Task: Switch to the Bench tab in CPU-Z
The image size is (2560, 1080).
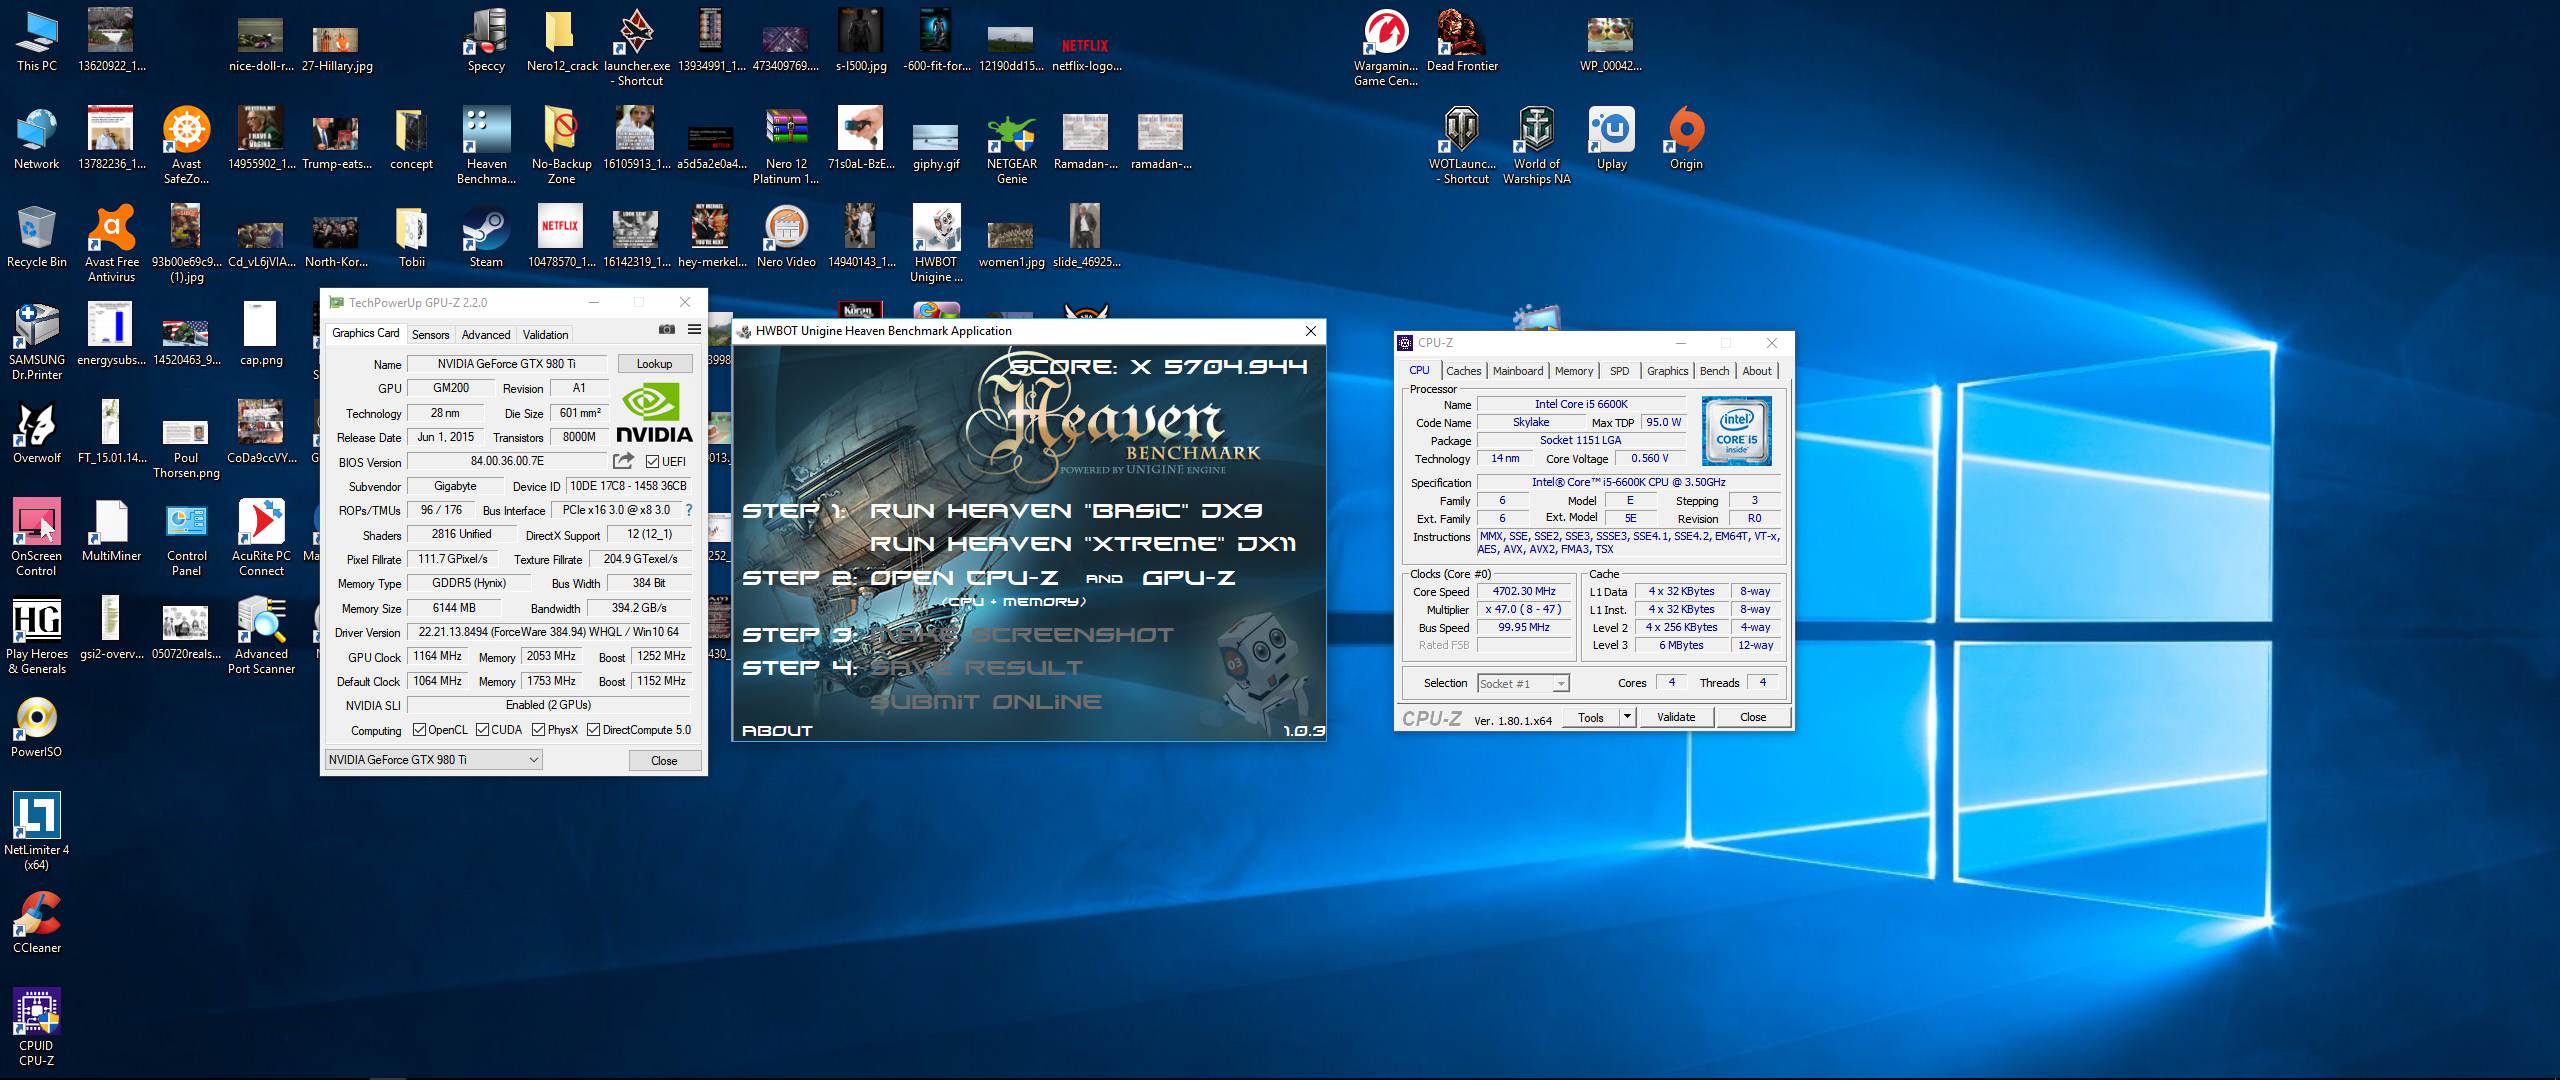Action: [1714, 371]
